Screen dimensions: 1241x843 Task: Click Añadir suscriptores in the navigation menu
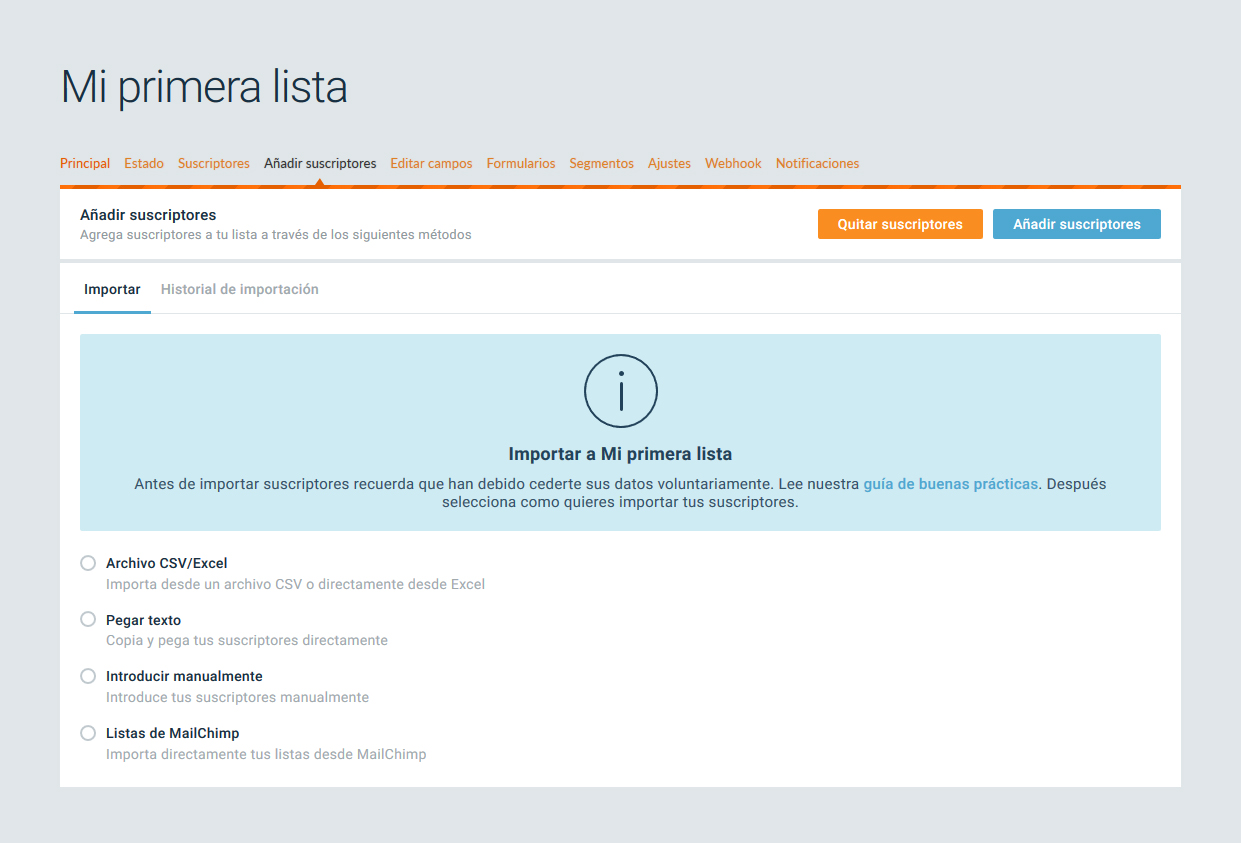pyautogui.click(x=320, y=163)
